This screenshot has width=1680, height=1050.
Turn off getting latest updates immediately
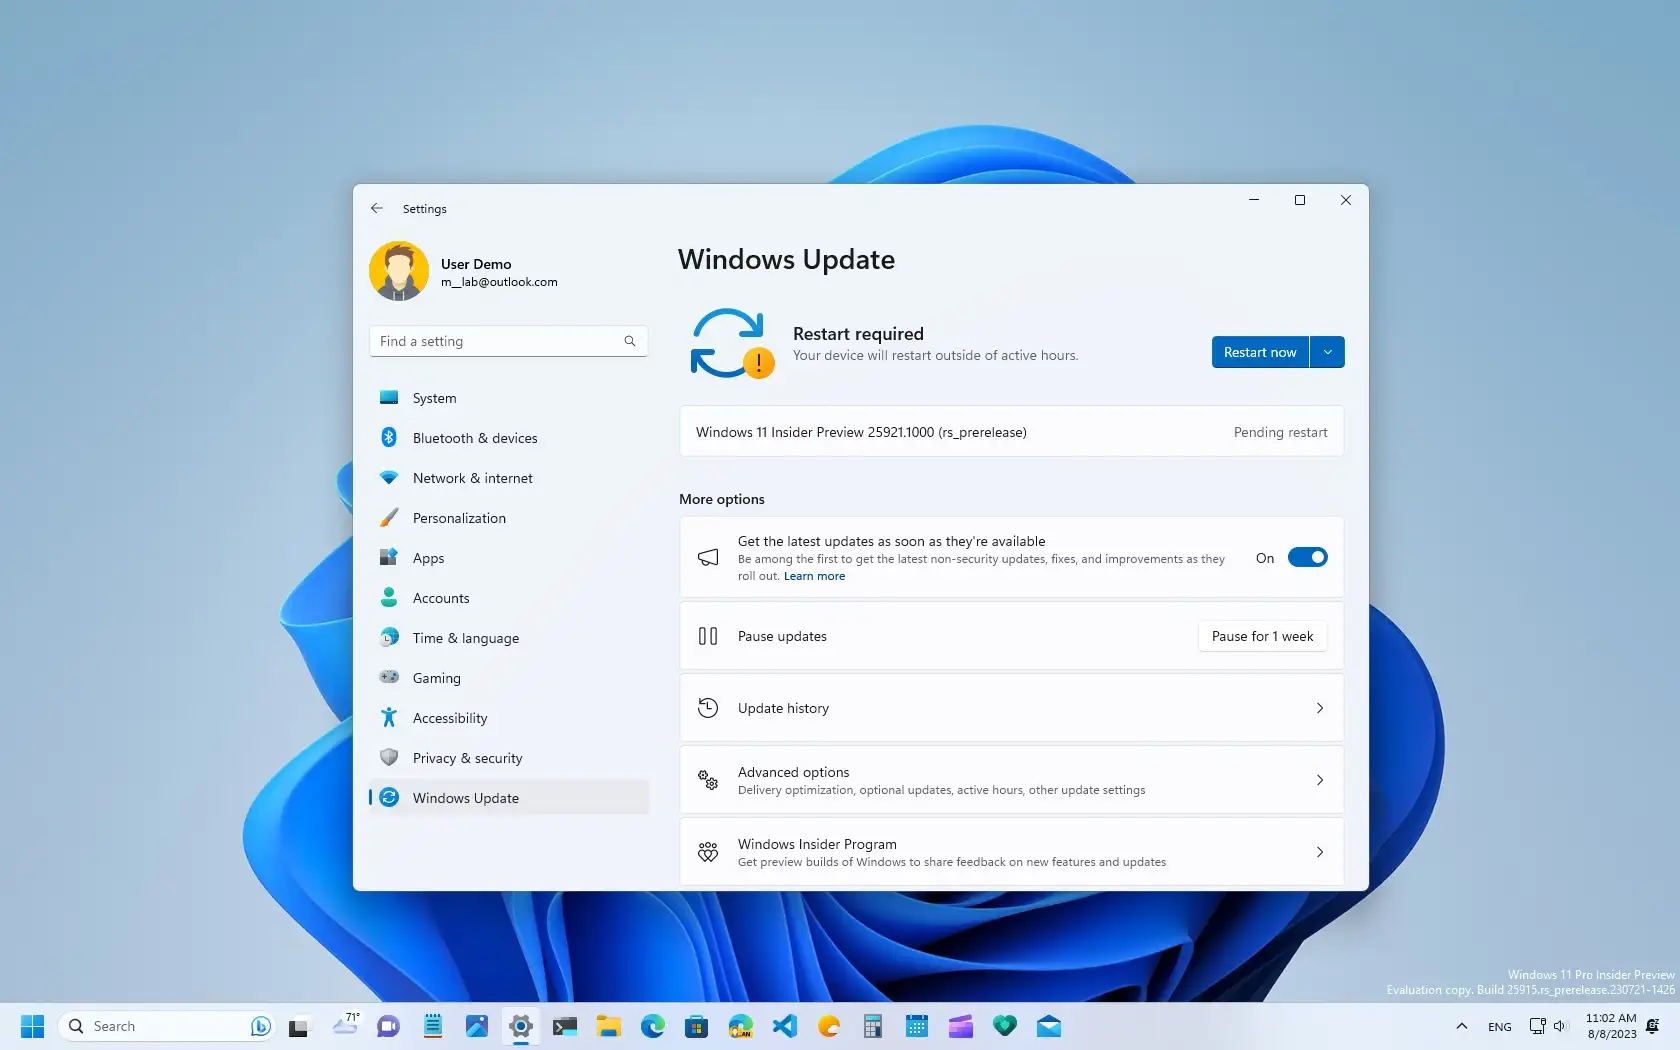pyautogui.click(x=1308, y=557)
